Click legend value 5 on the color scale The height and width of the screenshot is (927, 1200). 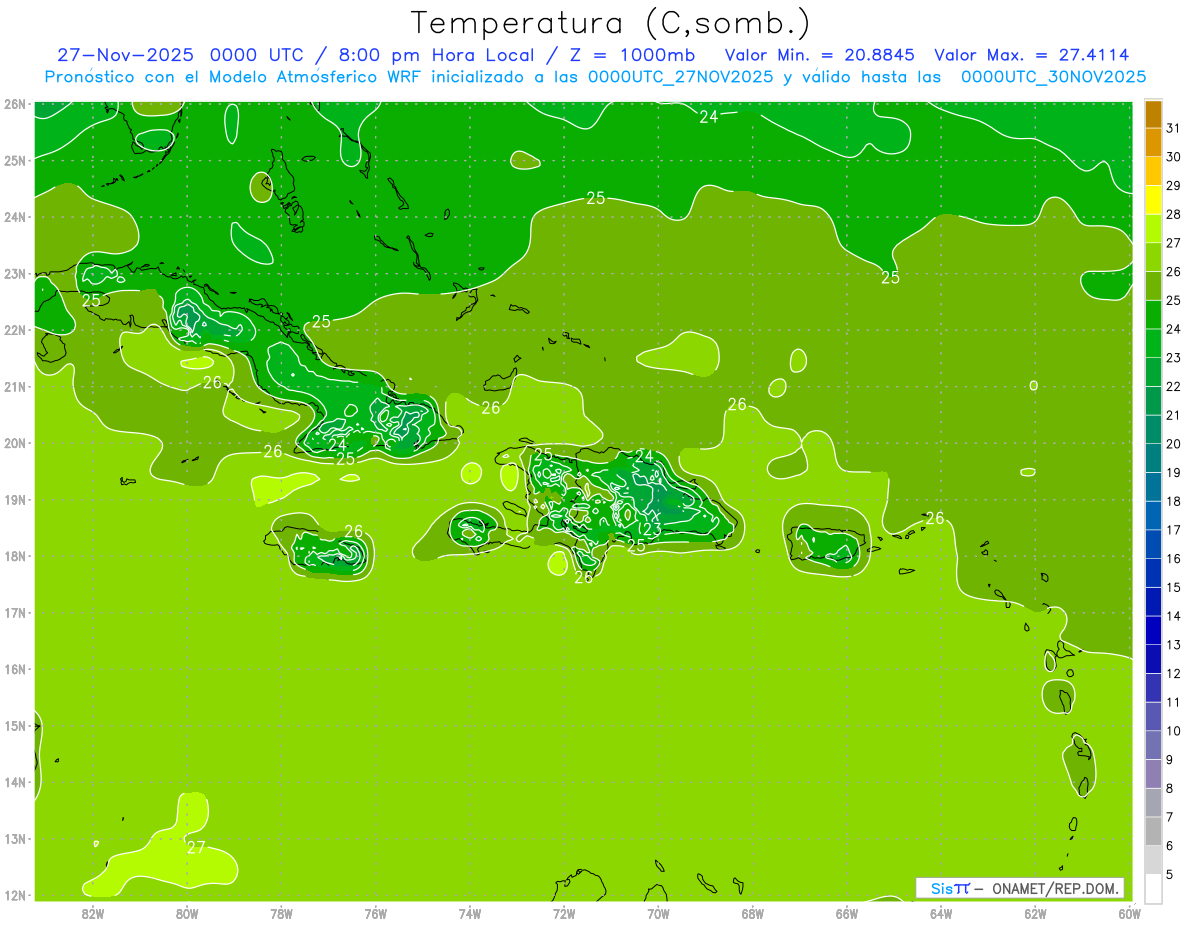coord(1170,875)
